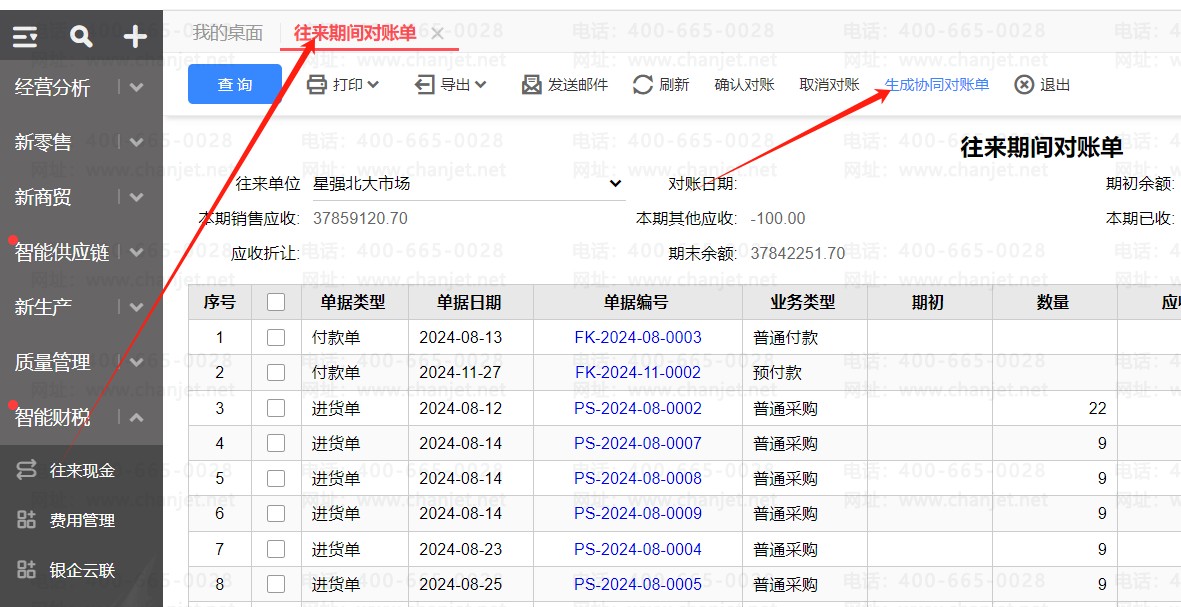Screen dimensions: 1181x607
Task: Open the 打印 dropdown arrow
Action: click(x=373, y=85)
